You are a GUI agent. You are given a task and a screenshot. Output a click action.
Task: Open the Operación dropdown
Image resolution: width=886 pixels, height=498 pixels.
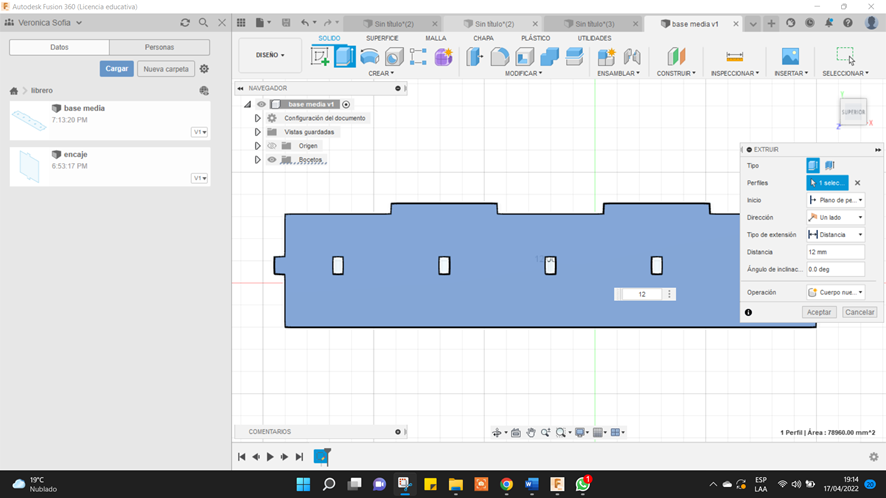pos(835,292)
